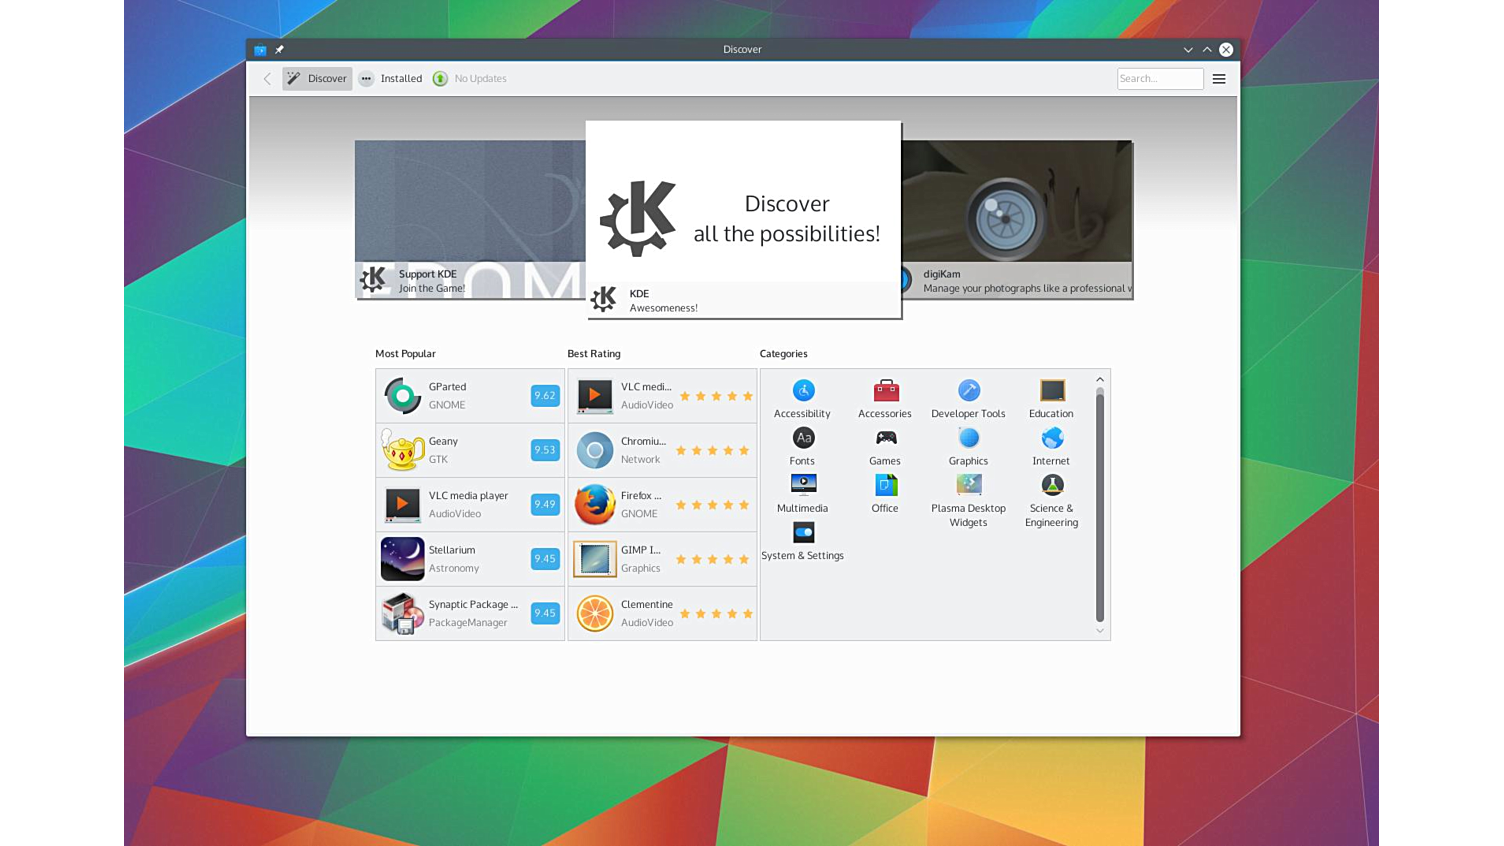Image resolution: width=1504 pixels, height=846 pixels.
Task: Open the hamburger menu button
Action: coord(1219,79)
